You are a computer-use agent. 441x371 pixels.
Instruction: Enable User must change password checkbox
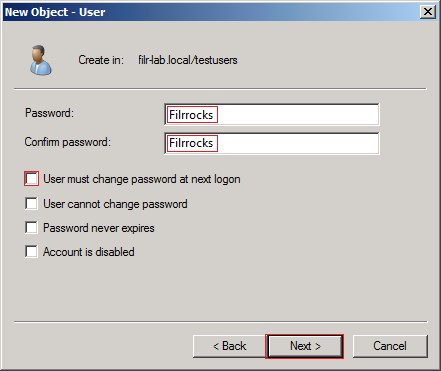pos(31,179)
